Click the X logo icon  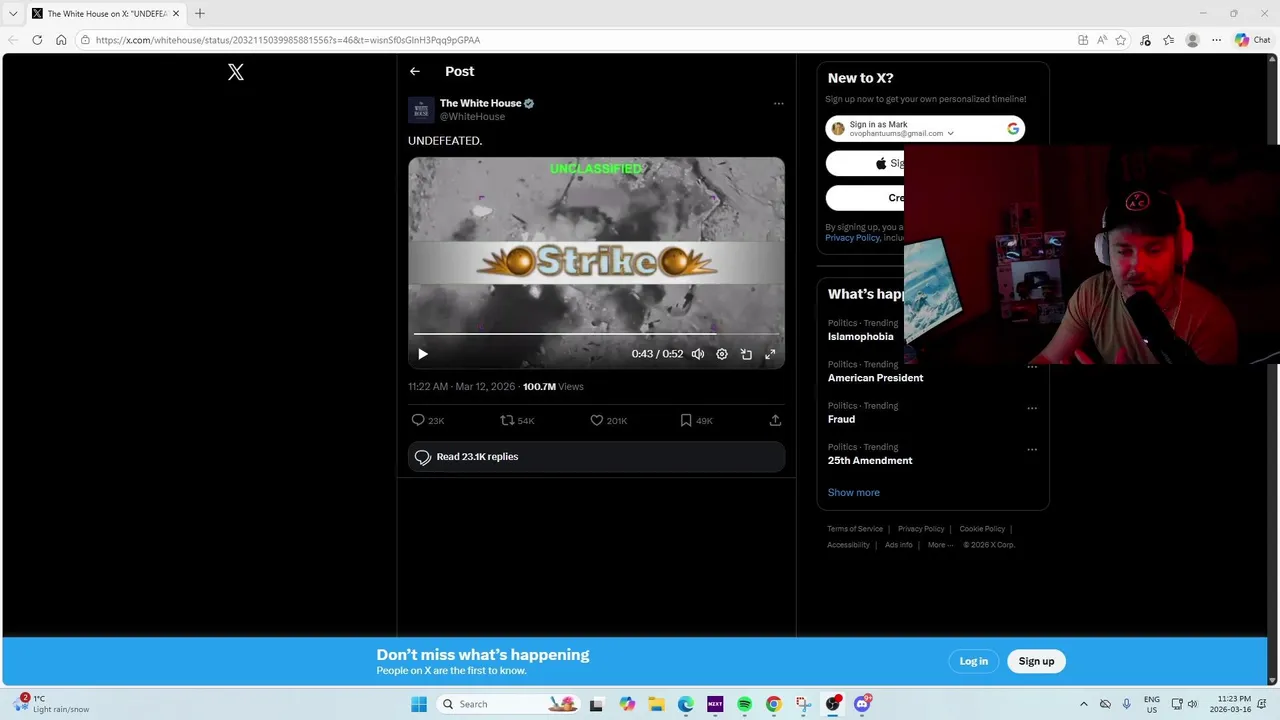(236, 72)
